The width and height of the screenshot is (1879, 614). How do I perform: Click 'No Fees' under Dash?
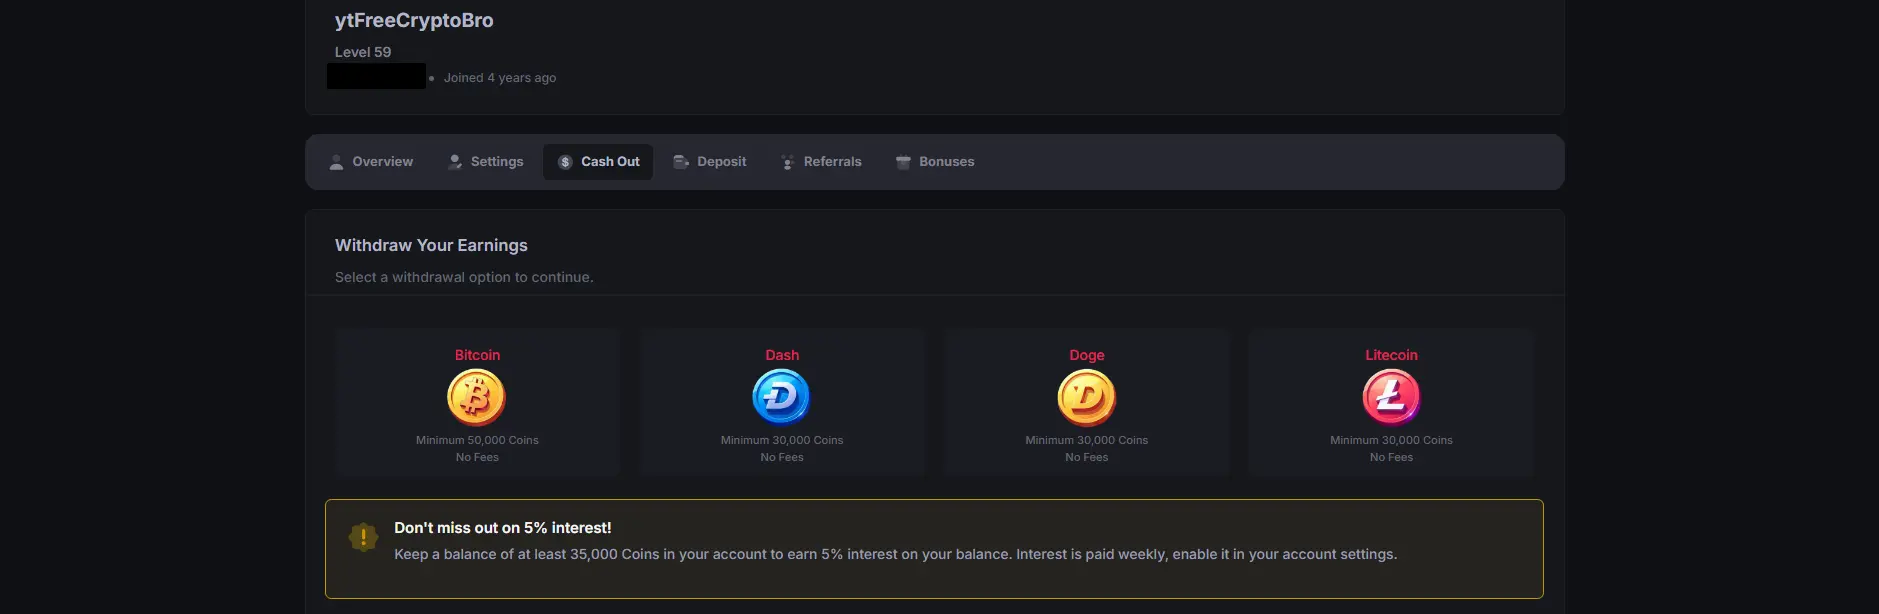pos(782,457)
